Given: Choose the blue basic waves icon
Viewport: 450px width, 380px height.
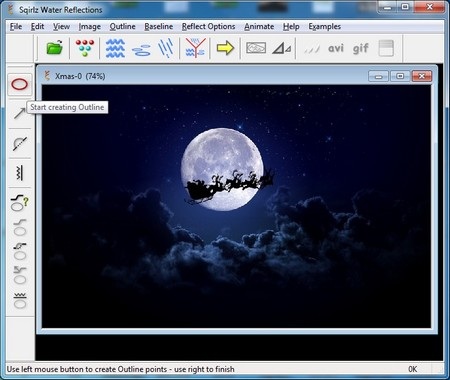Looking at the screenshot, I should click(x=115, y=48).
